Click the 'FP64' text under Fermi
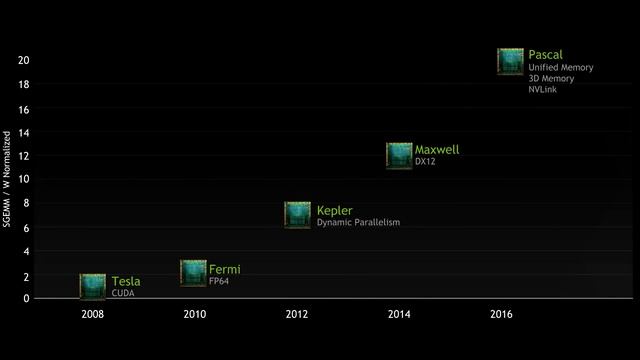The height and width of the screenshot is (360, 640). point(219,281)
